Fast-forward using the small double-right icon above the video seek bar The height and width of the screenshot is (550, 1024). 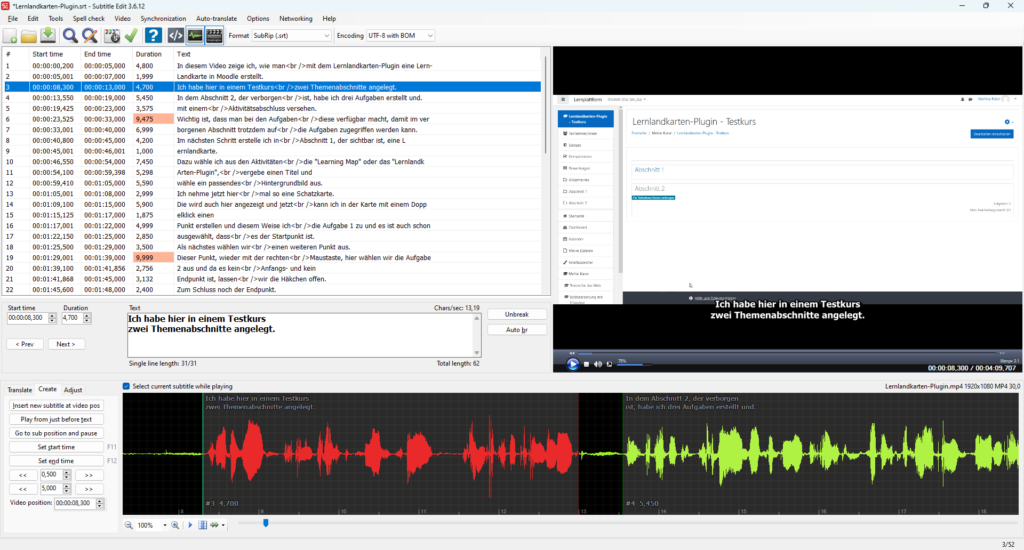coord(1002,353)
